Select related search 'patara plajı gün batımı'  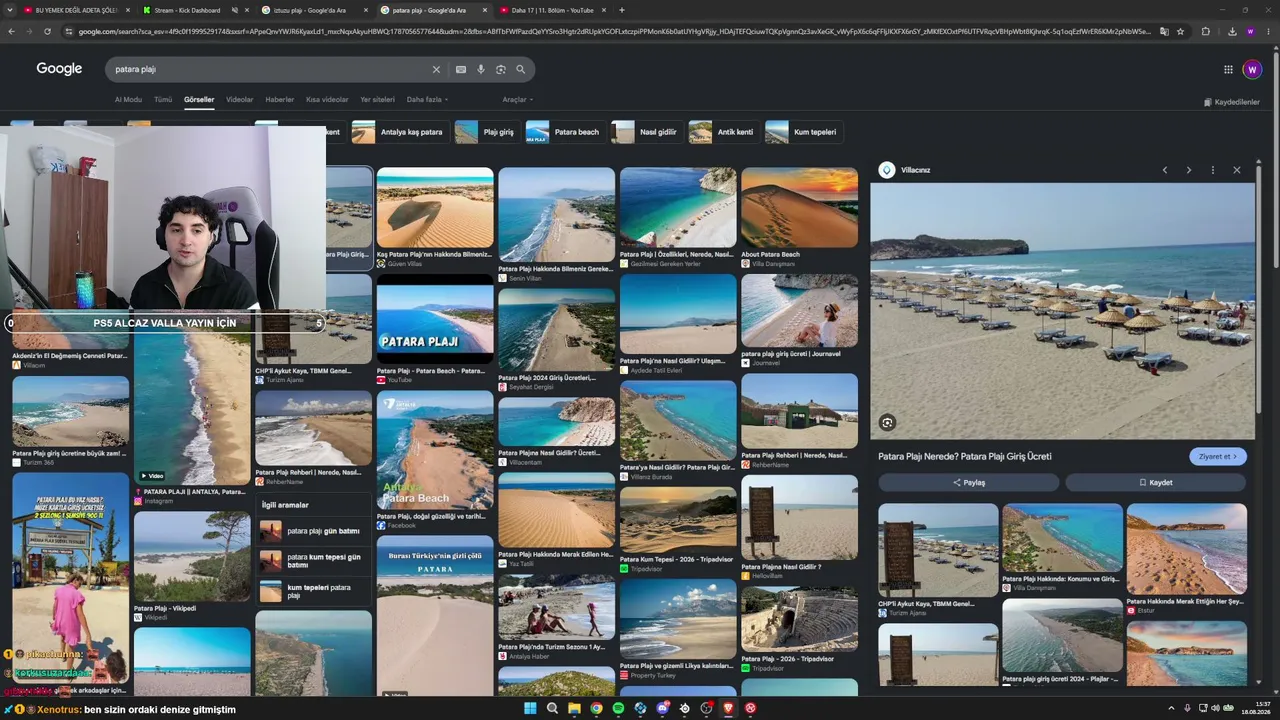(314, 531)
